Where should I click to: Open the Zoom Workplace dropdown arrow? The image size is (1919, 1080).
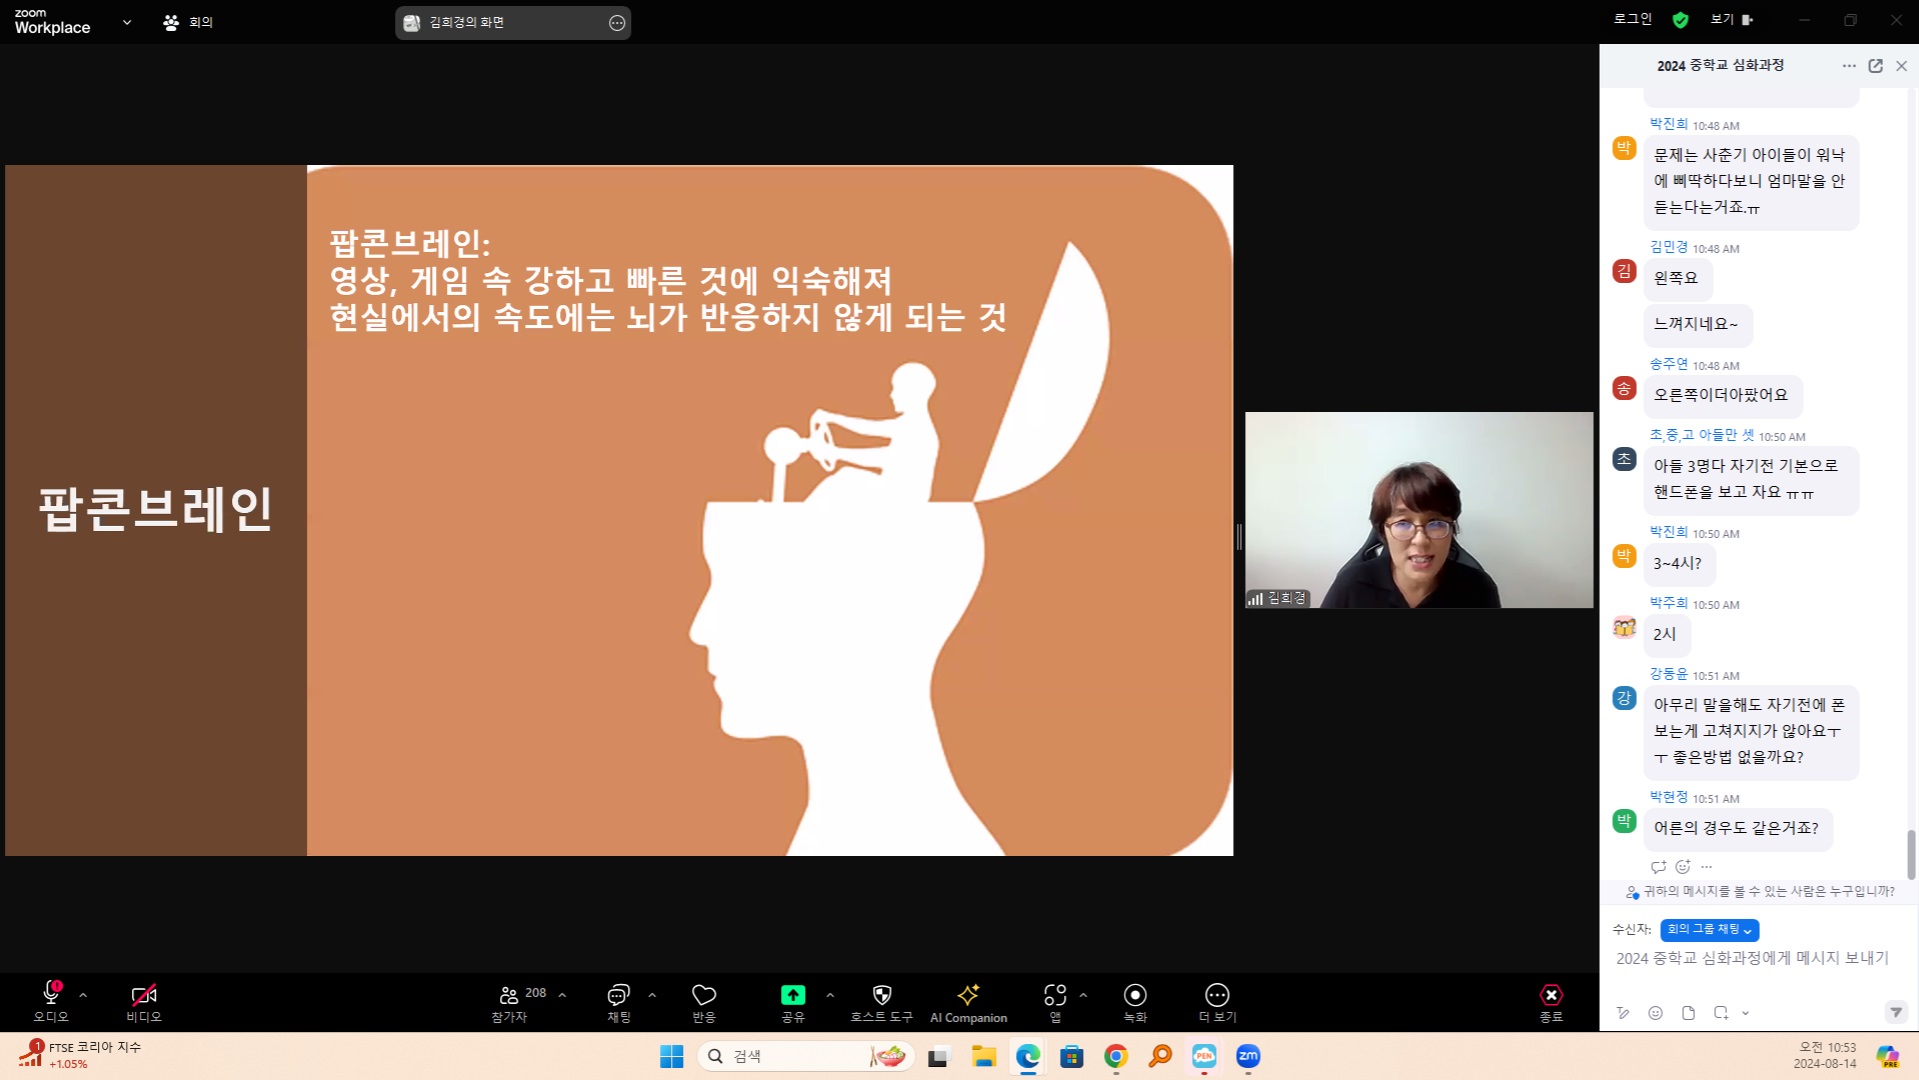click(127, 22)
